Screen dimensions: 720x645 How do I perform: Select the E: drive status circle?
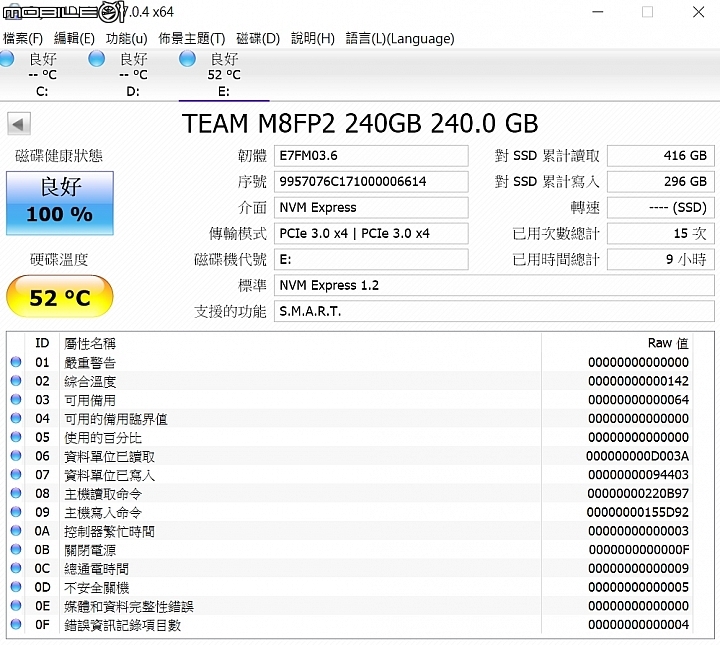tap(187, 59)
